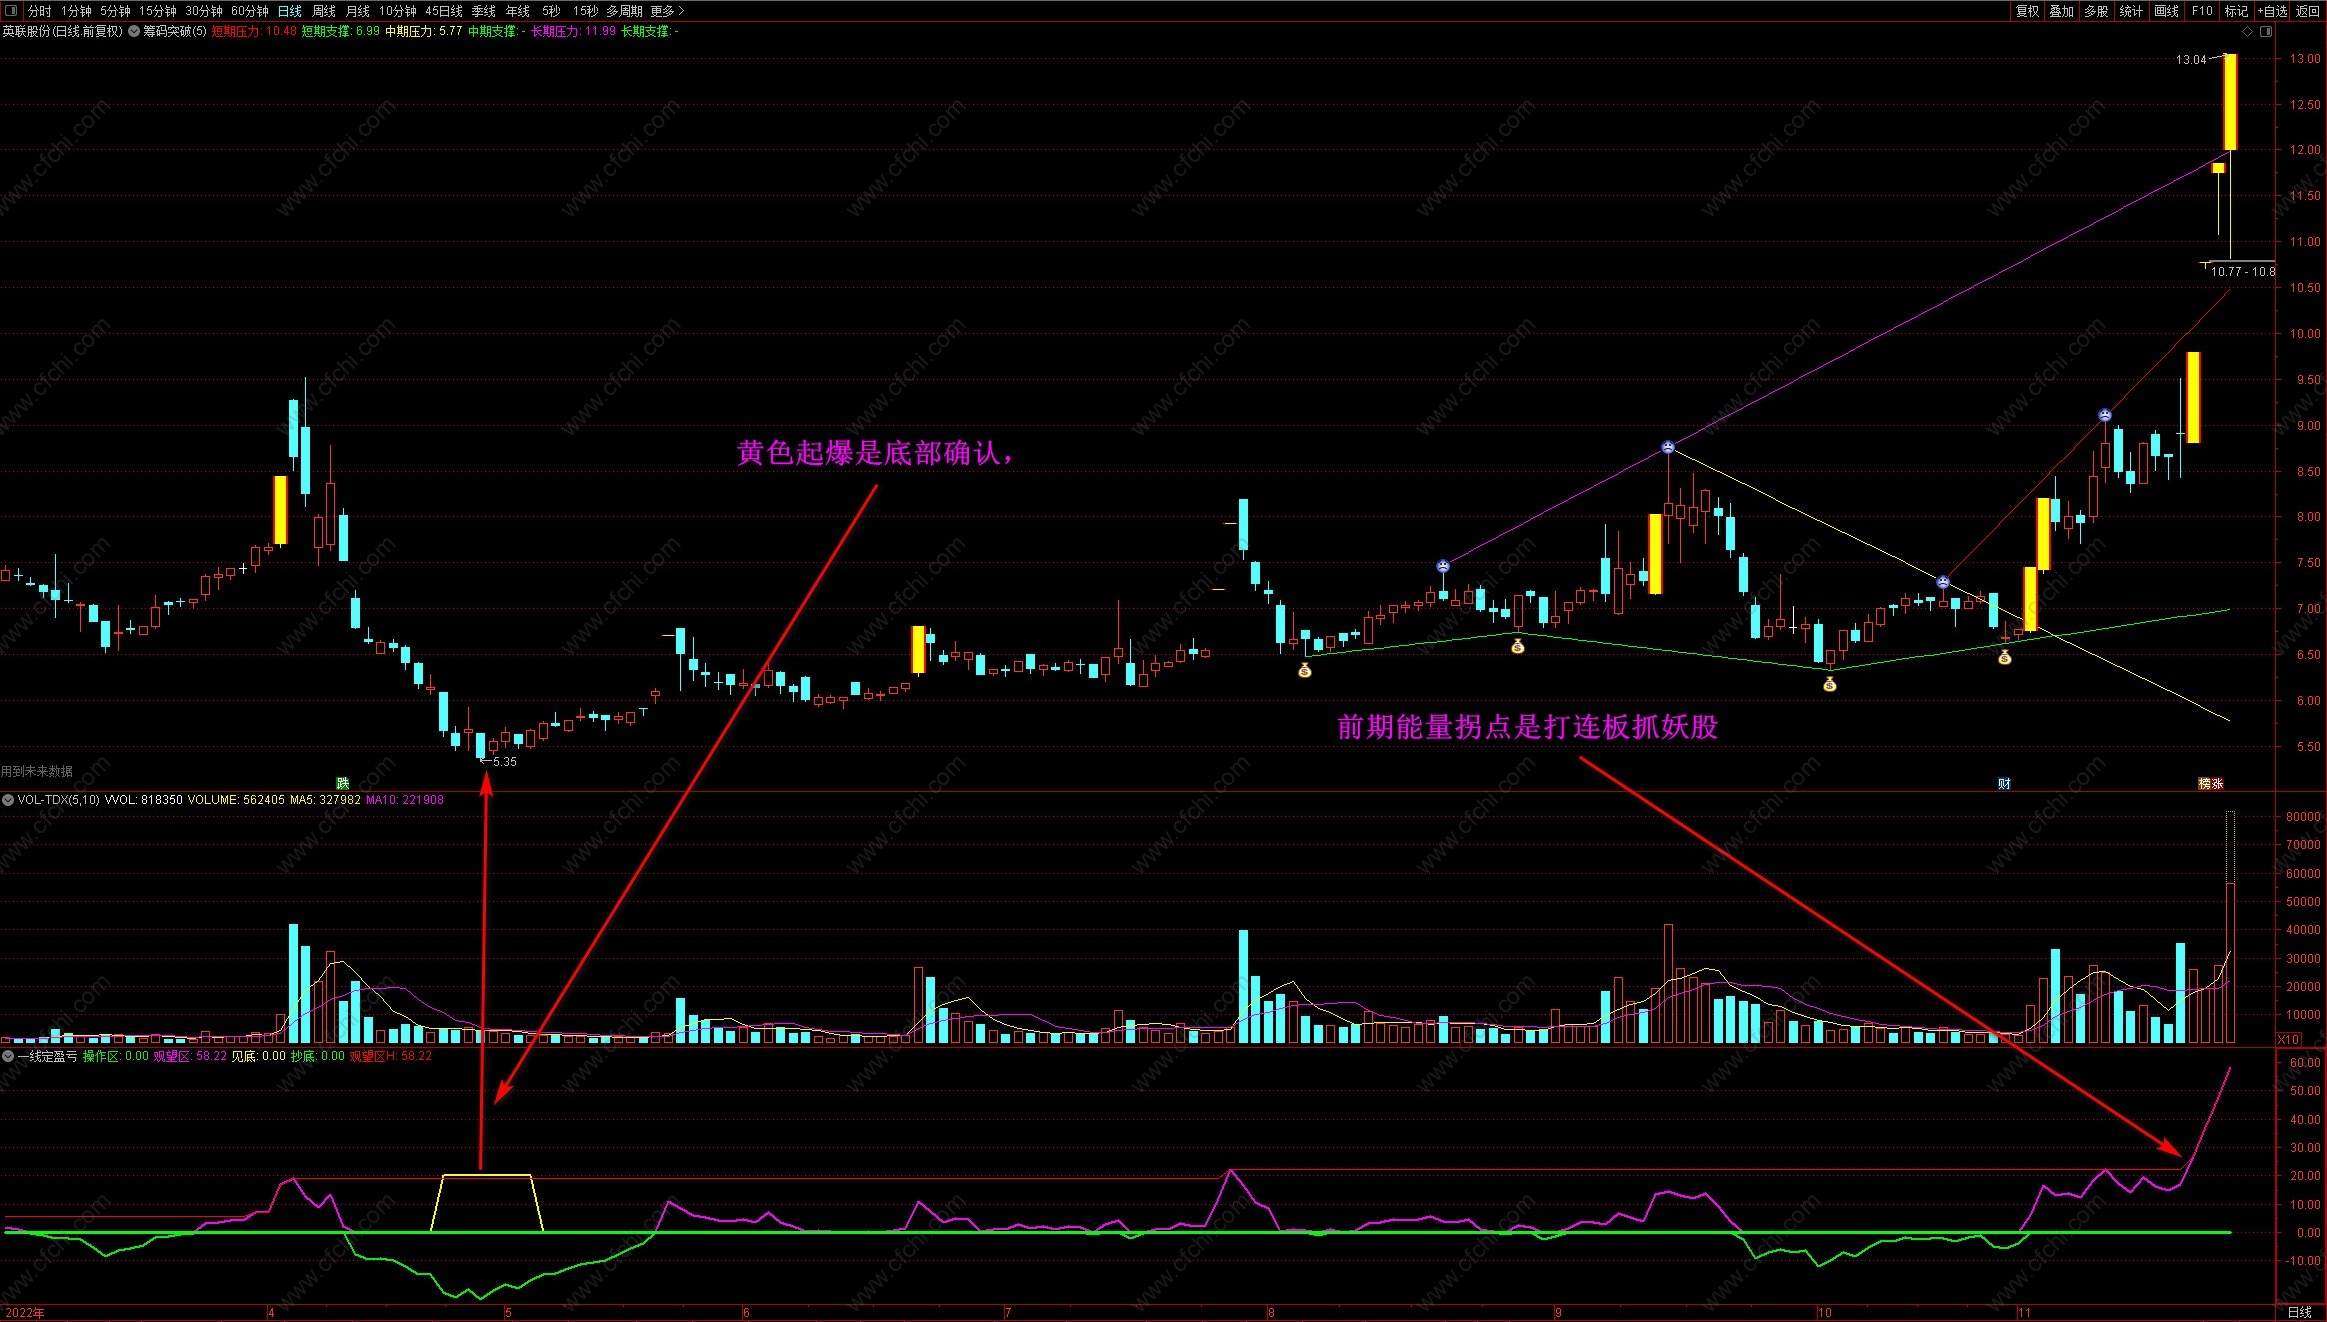
Task: Click the money bag marker below the October low
Action: [1829, 685]
